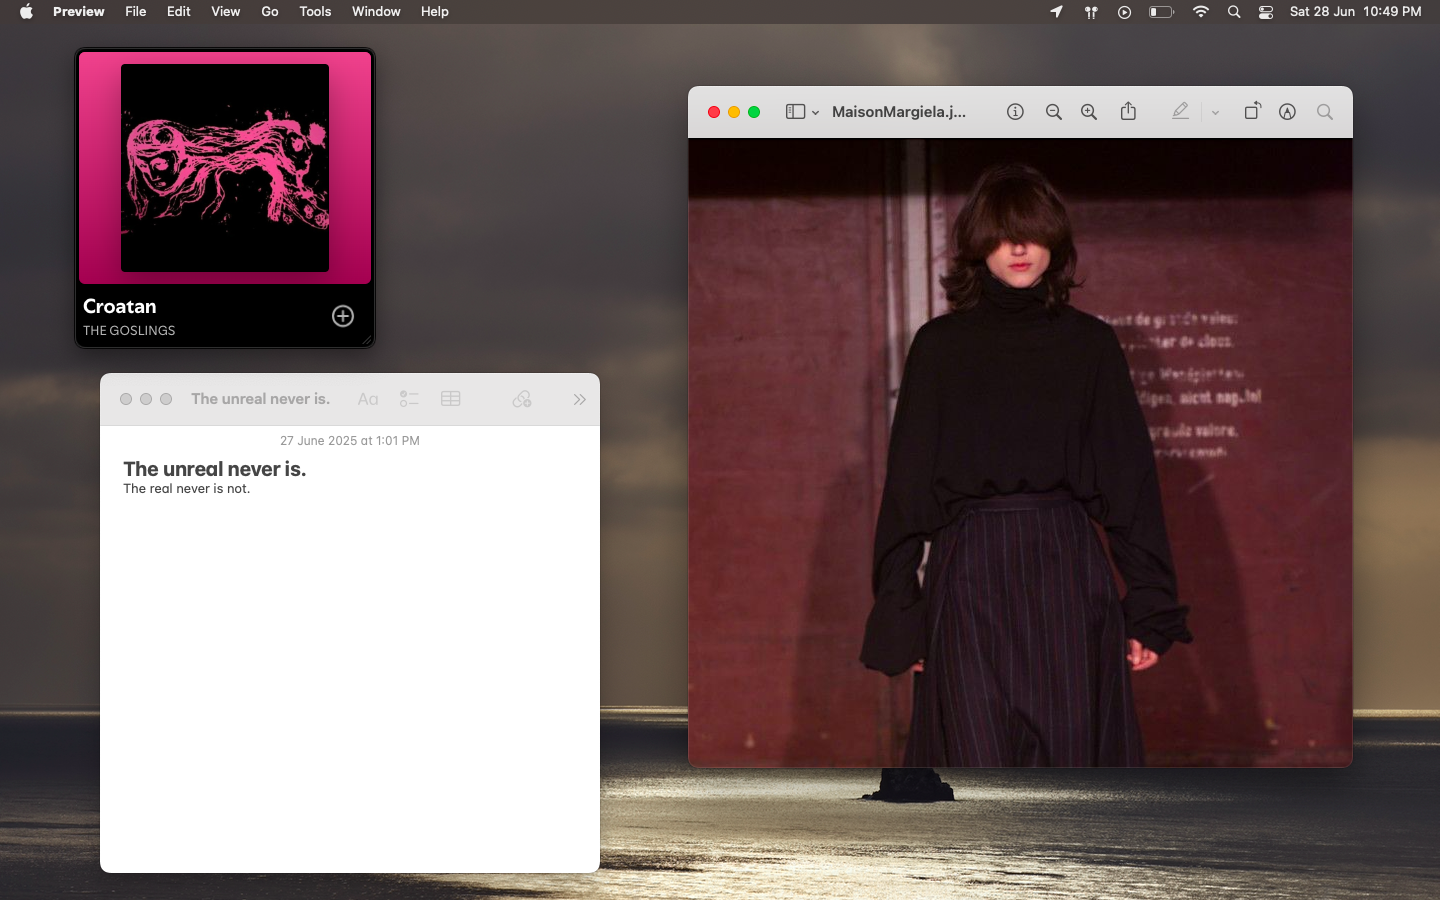Open the File menu
Screen dimensions: 1440x900
click(136, 12)
